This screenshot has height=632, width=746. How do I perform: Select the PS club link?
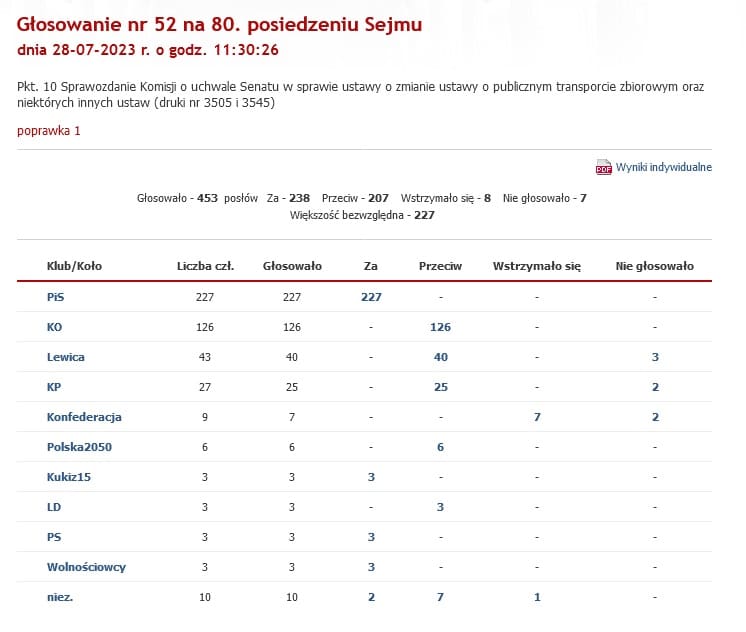(54, 537)
